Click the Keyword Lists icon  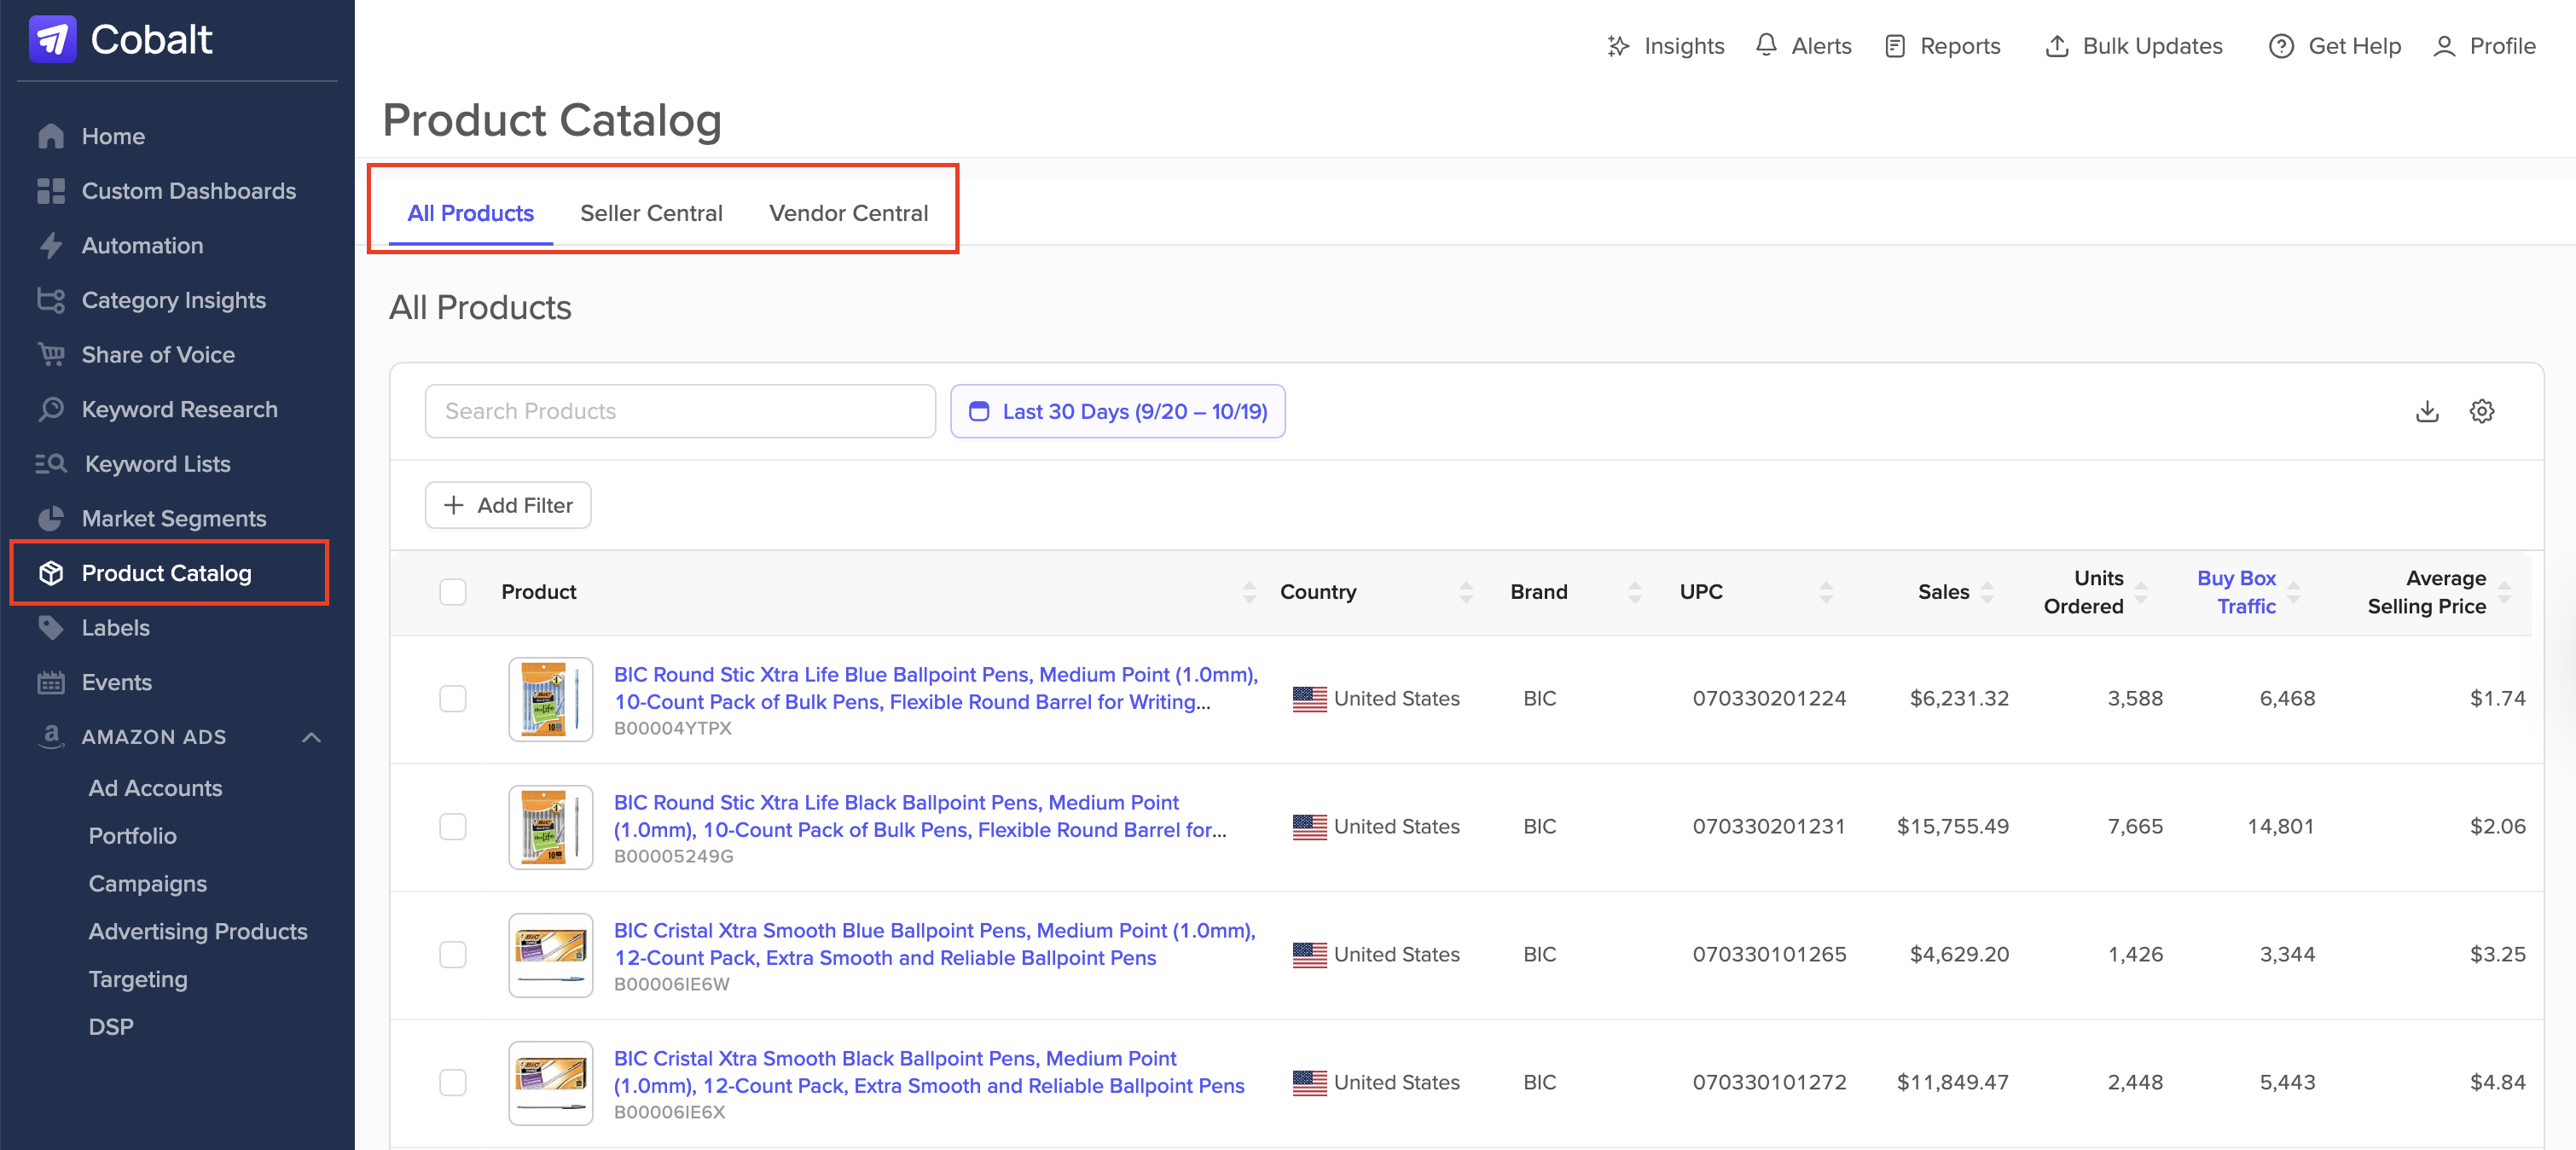coord(51,464)
